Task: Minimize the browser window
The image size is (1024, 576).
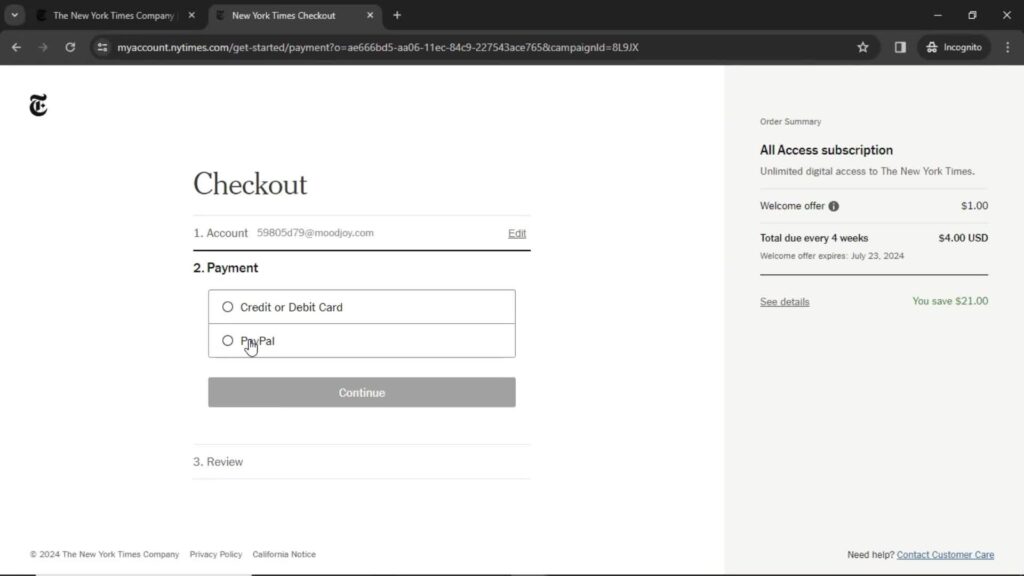Action: point(938,15)
